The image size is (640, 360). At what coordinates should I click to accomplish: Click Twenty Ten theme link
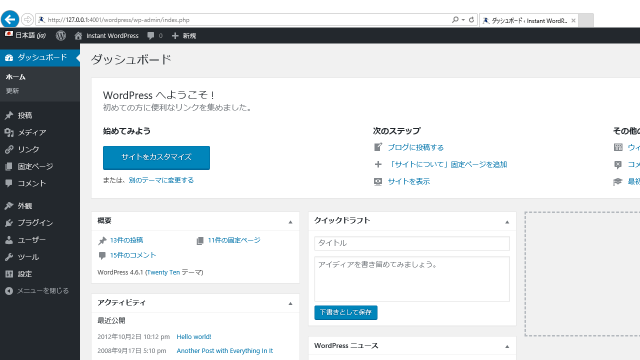click(x=163, y=272)
